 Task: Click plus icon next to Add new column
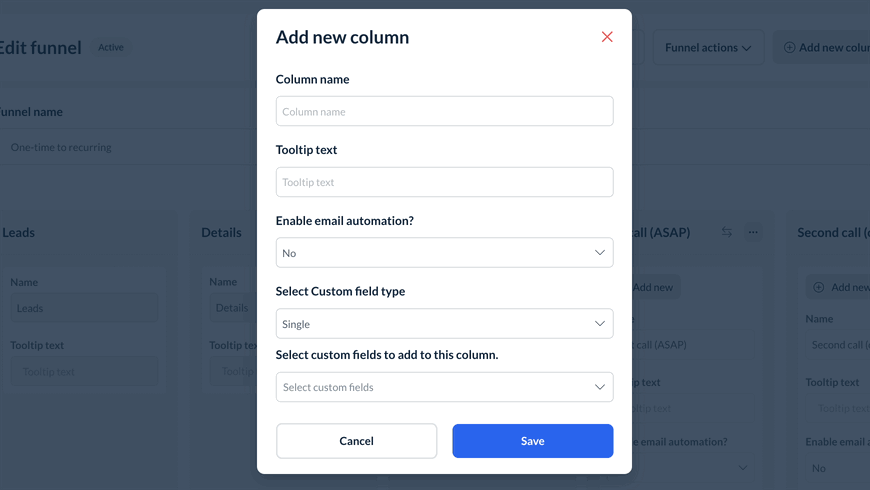(x=789, y=47)
